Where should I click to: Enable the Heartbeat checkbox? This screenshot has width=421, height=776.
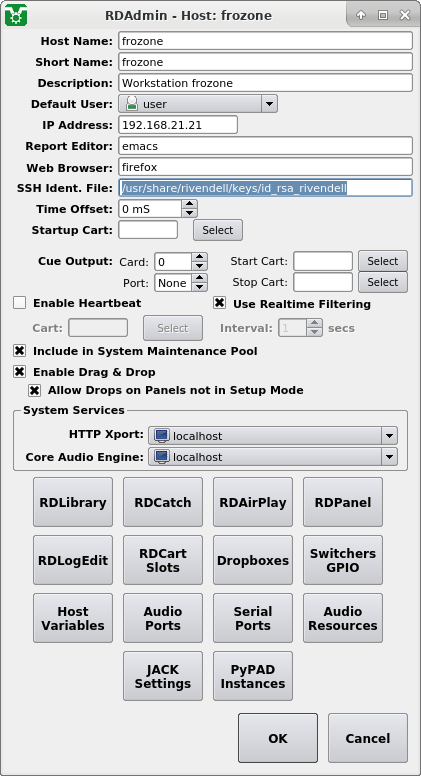pyautogui.click(x=19, y=303)
